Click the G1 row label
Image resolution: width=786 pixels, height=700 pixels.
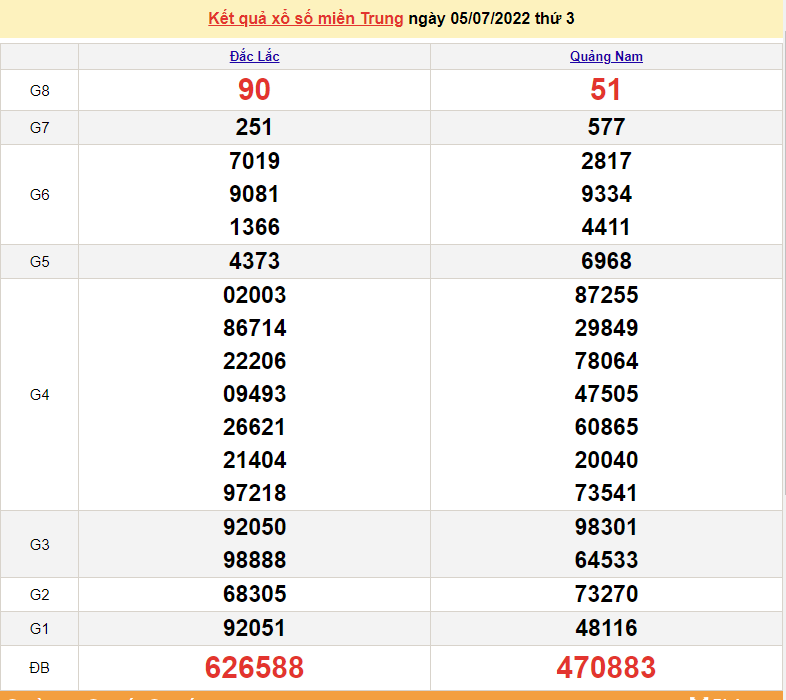click(x=40, y=629)
